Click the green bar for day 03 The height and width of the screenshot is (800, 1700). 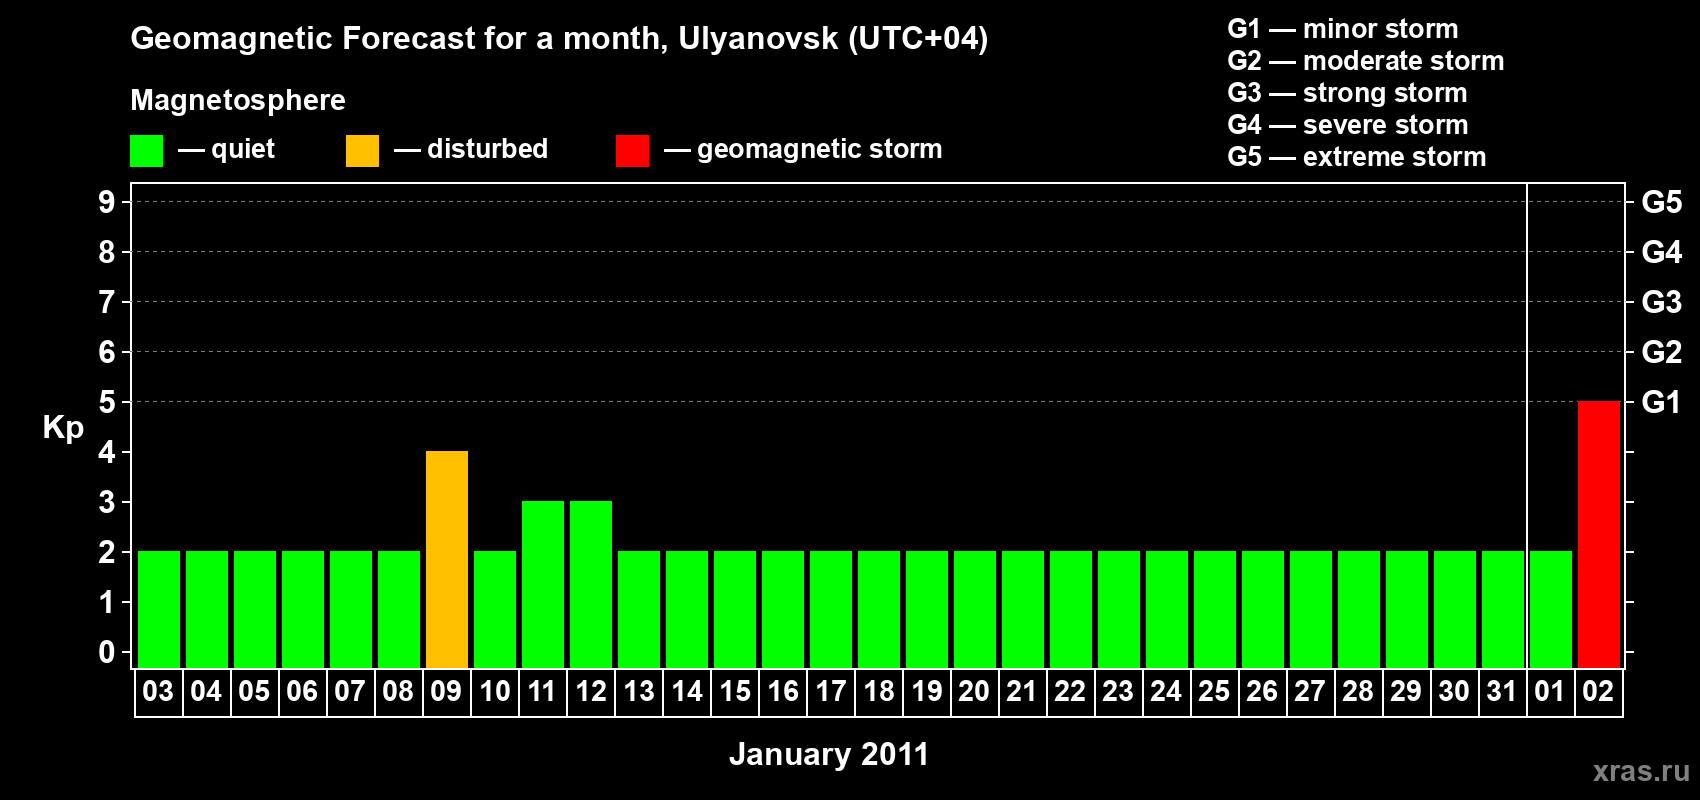(159, 609)
